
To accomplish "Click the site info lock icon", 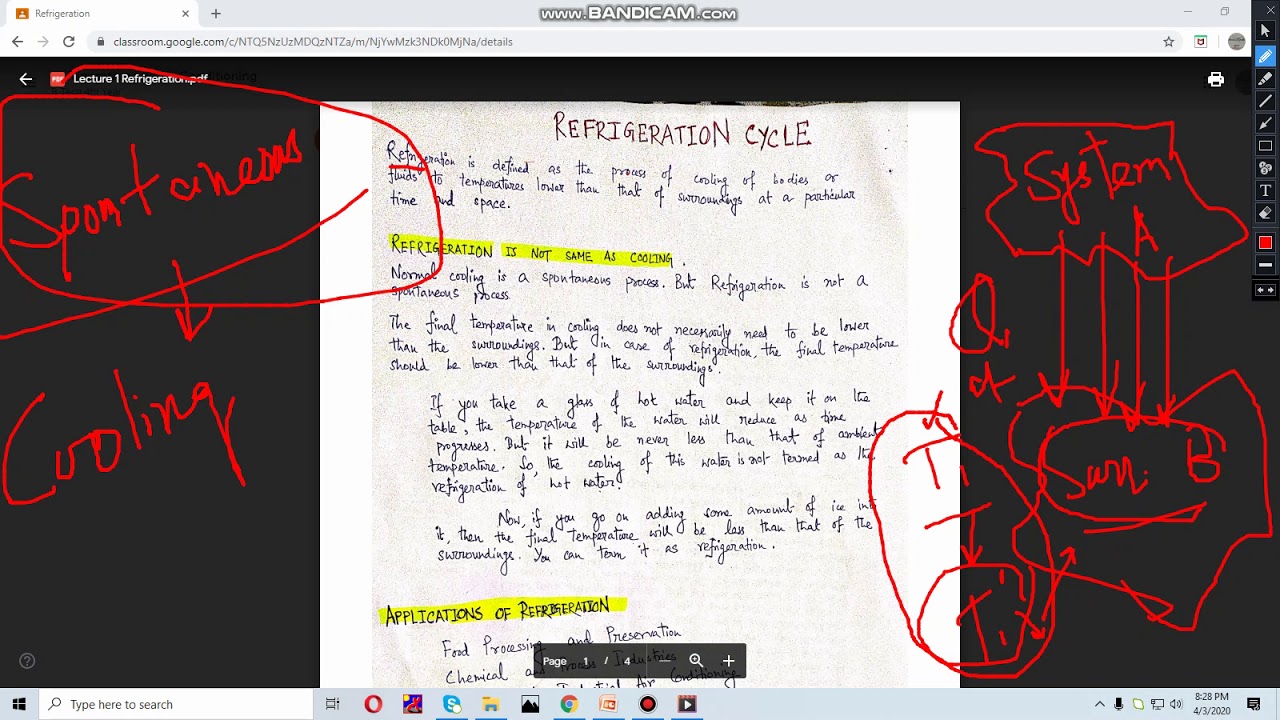I will (100, 42).
